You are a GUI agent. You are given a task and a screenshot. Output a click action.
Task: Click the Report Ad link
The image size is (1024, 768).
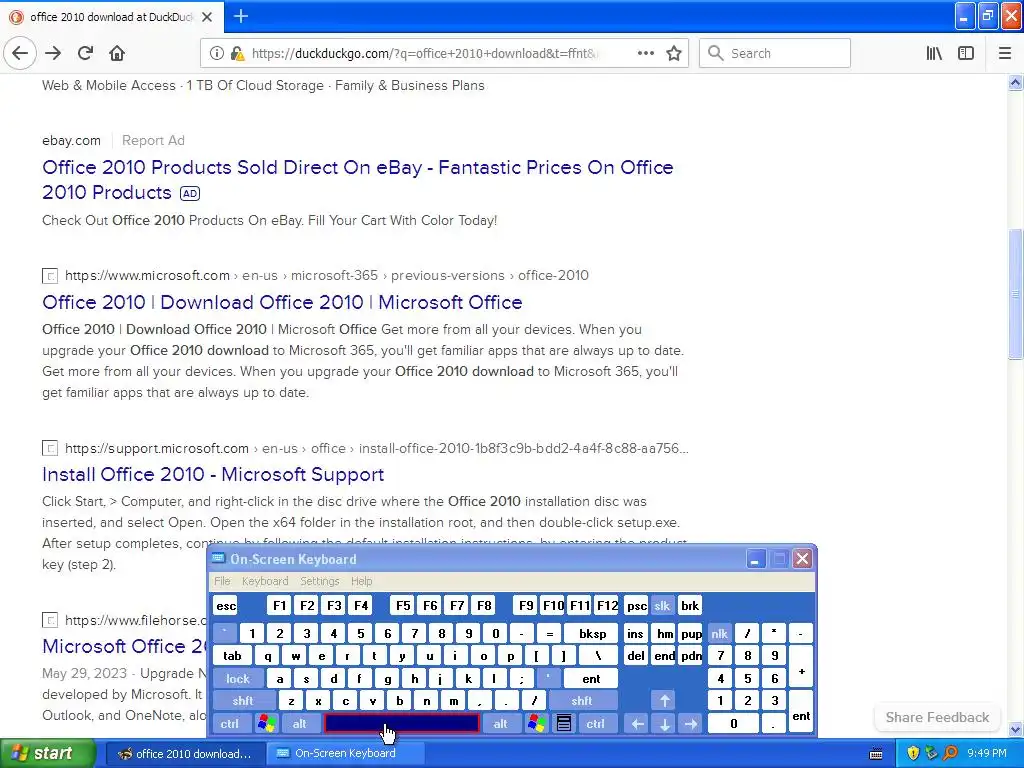[153, 140]
